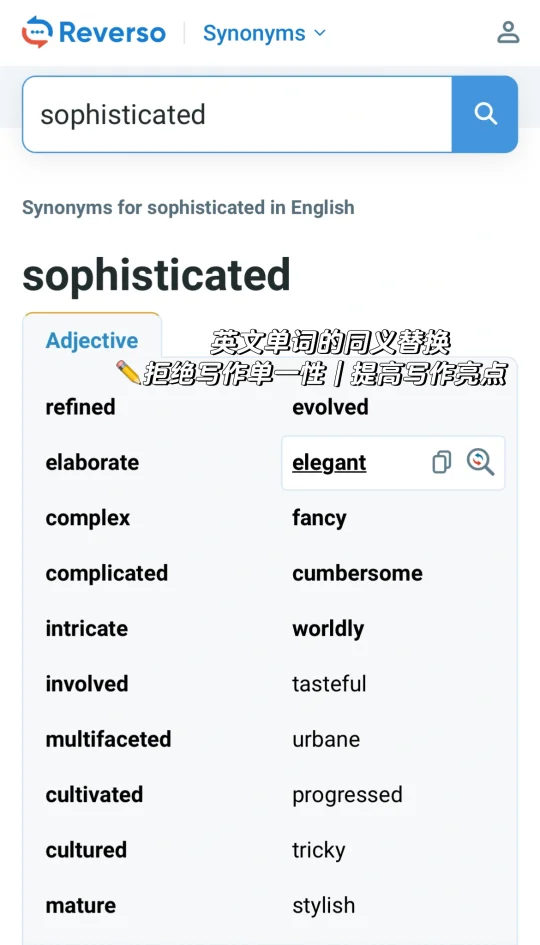
Task: Click the blue search magnifier button
Action: point(485,114)
